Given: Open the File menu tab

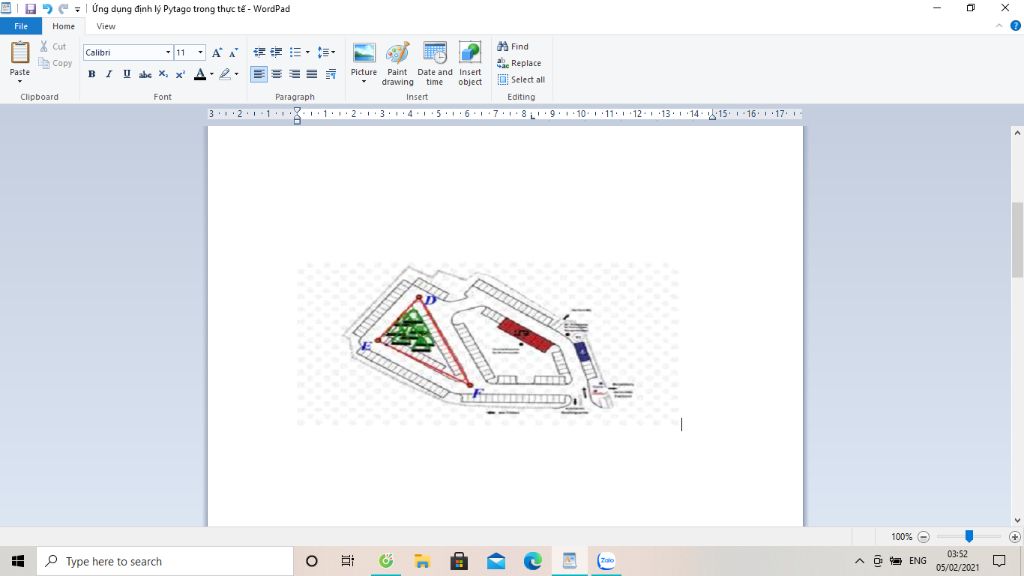Looking at the screenshot, I should coord(21,26).
